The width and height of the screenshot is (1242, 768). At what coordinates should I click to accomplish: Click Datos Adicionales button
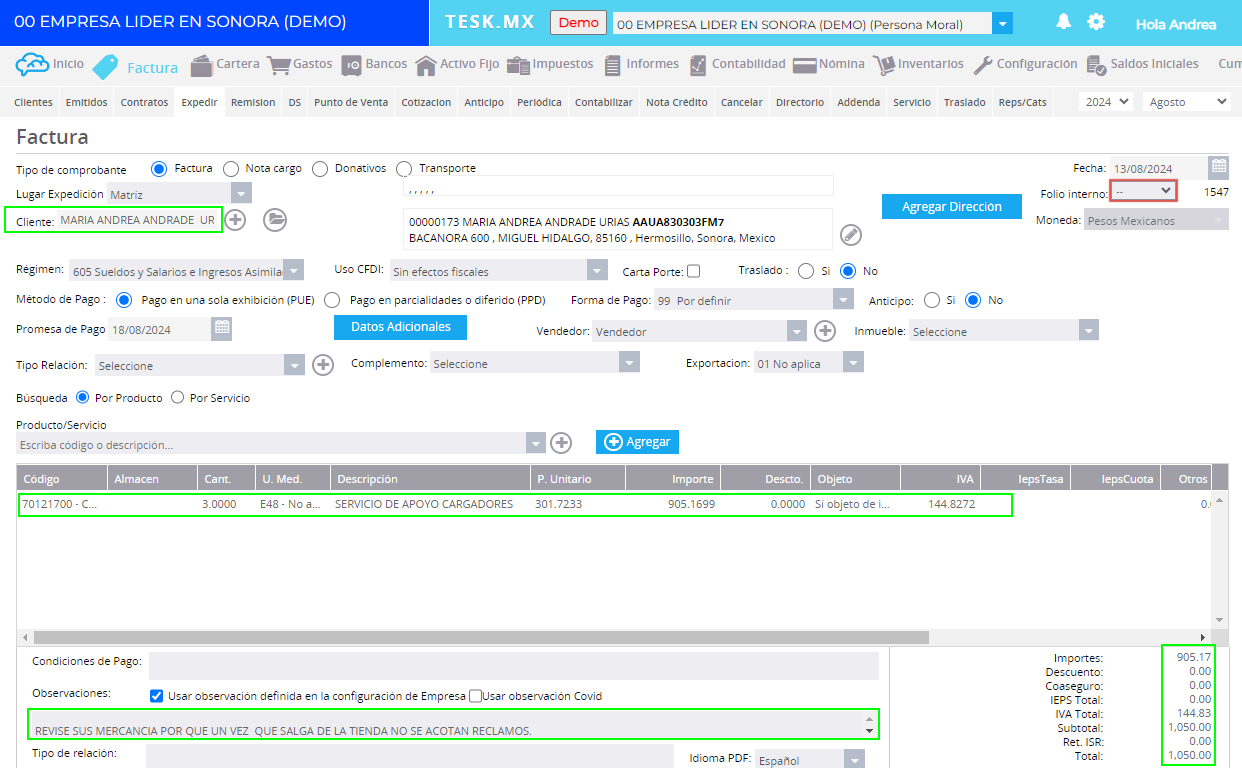400,327
